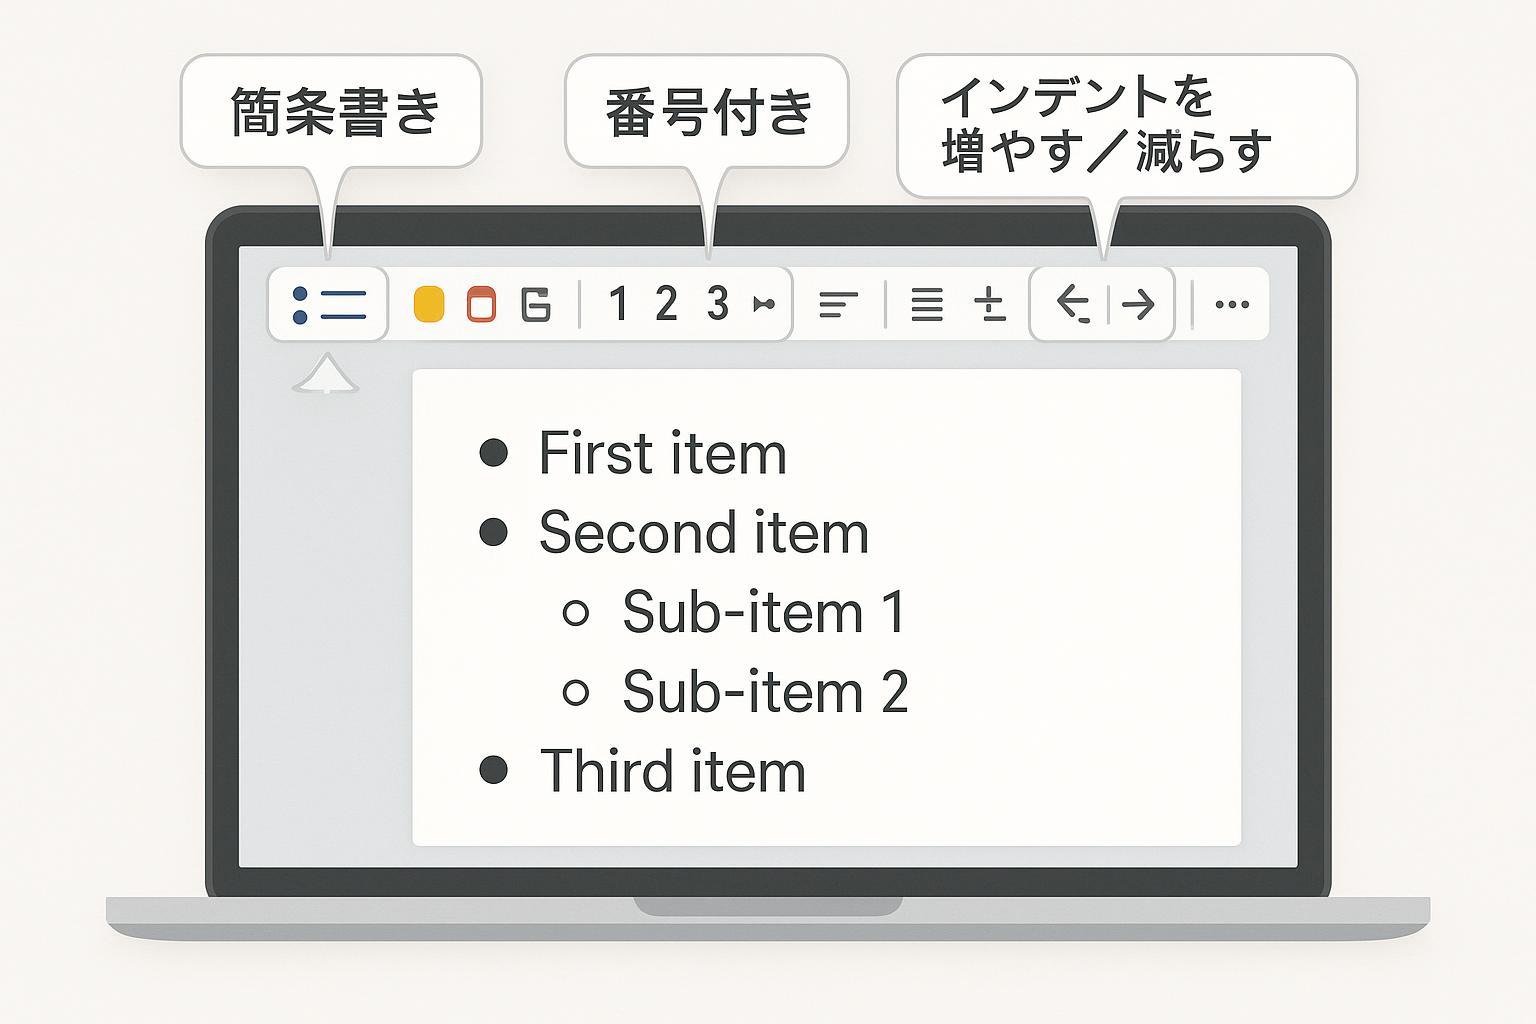Select the left-align text icon
The height and width of the screenshot is (1024, 1536).
(838, 304)
